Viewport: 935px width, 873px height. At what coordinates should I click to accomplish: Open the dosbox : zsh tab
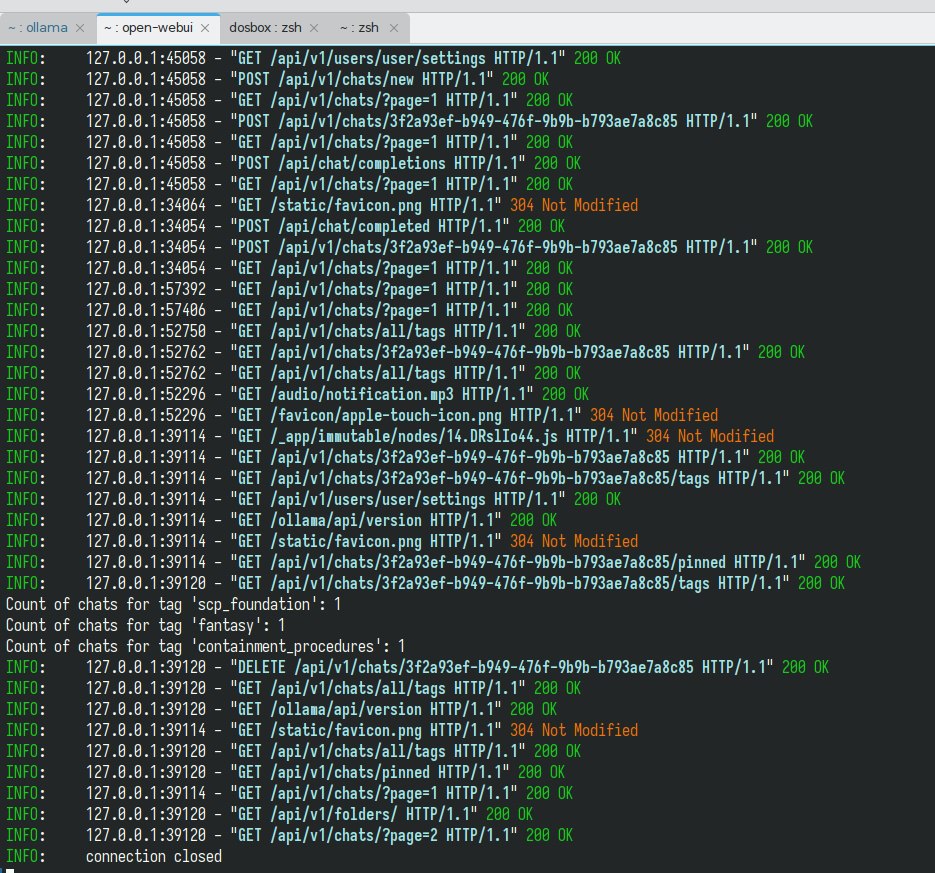265,28
